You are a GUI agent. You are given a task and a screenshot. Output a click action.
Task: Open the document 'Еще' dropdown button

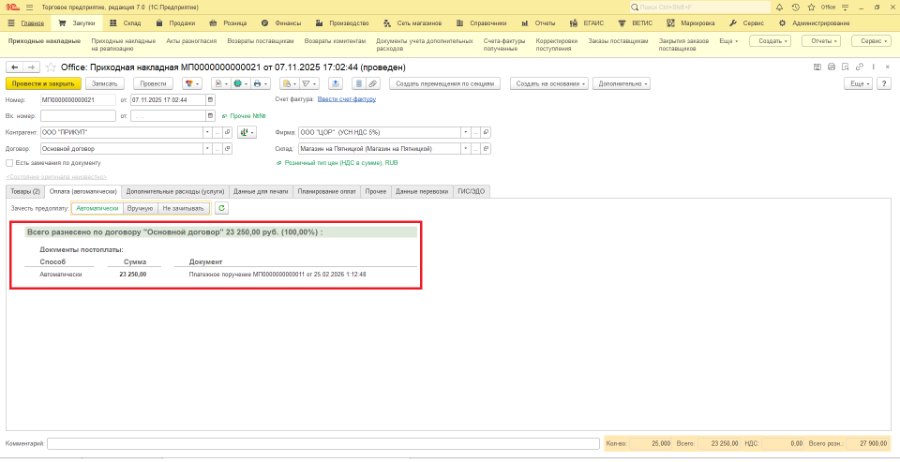859,83
